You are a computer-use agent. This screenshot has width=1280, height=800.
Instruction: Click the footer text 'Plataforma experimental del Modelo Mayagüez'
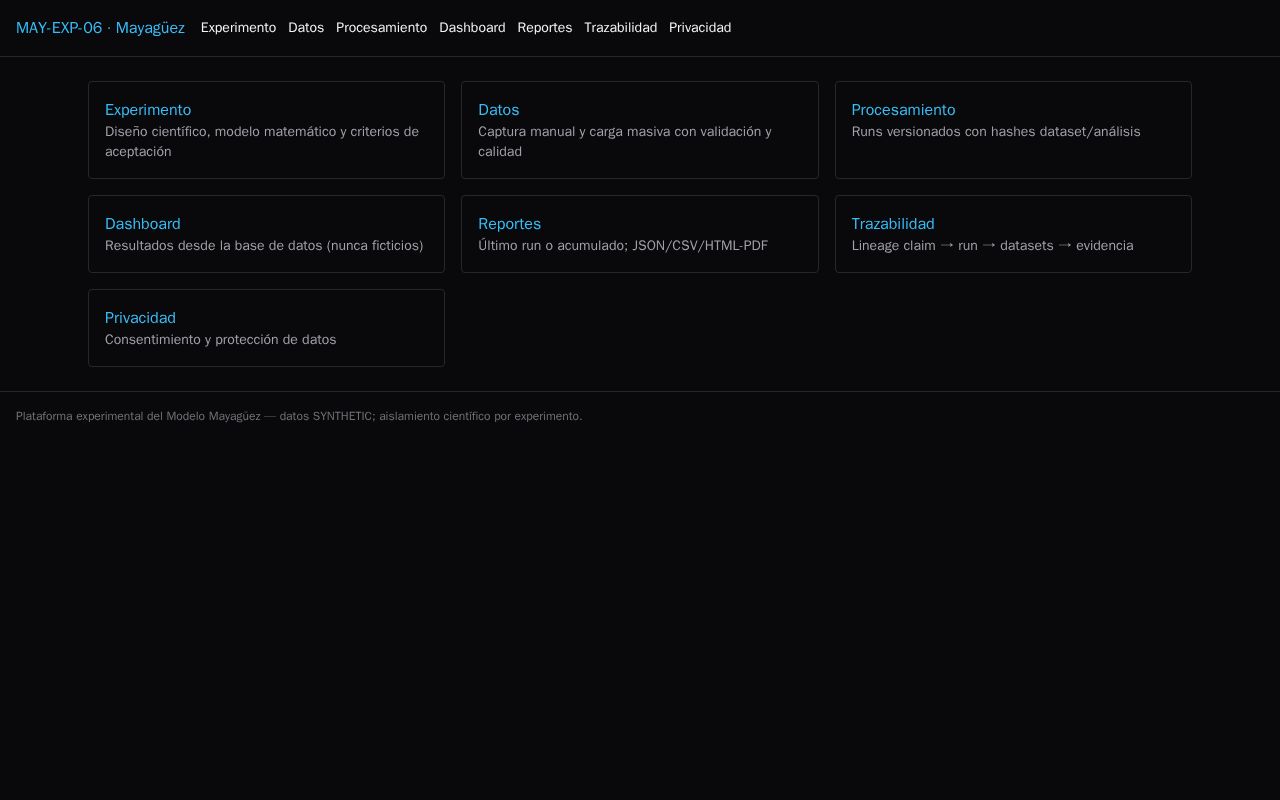click(x=138, y=416)
